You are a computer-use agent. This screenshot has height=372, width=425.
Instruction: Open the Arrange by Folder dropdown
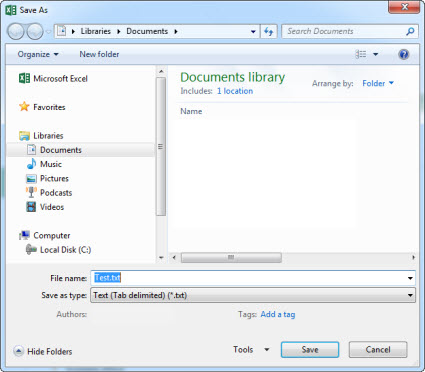(378, 83)
